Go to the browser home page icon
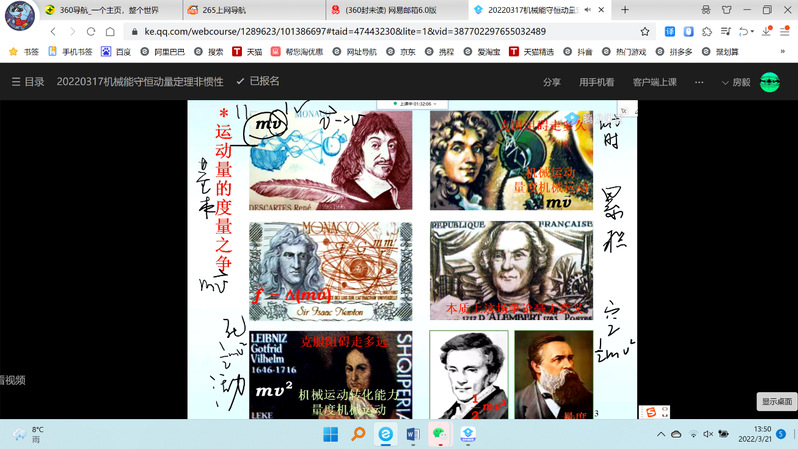Screen dimensions: 798x449 (x=110, y=31)
